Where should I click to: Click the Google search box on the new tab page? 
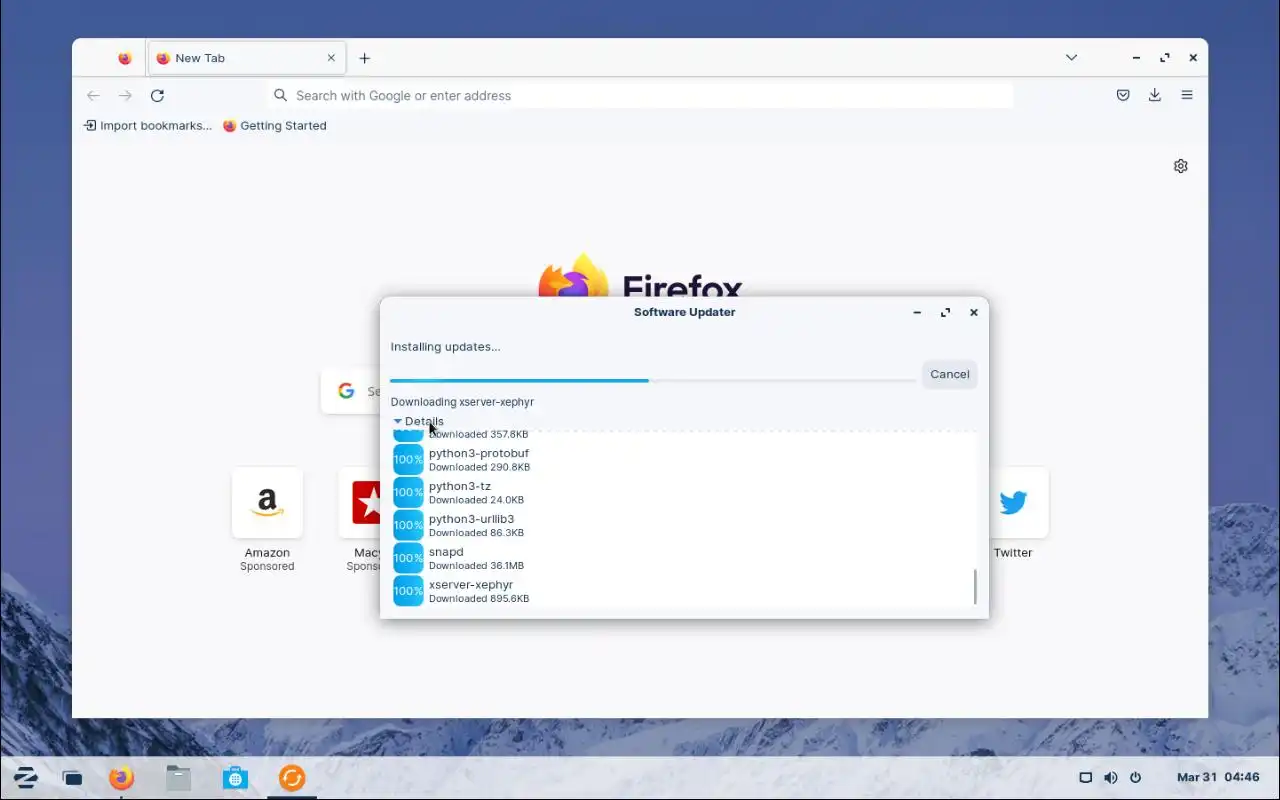point(351,391)
